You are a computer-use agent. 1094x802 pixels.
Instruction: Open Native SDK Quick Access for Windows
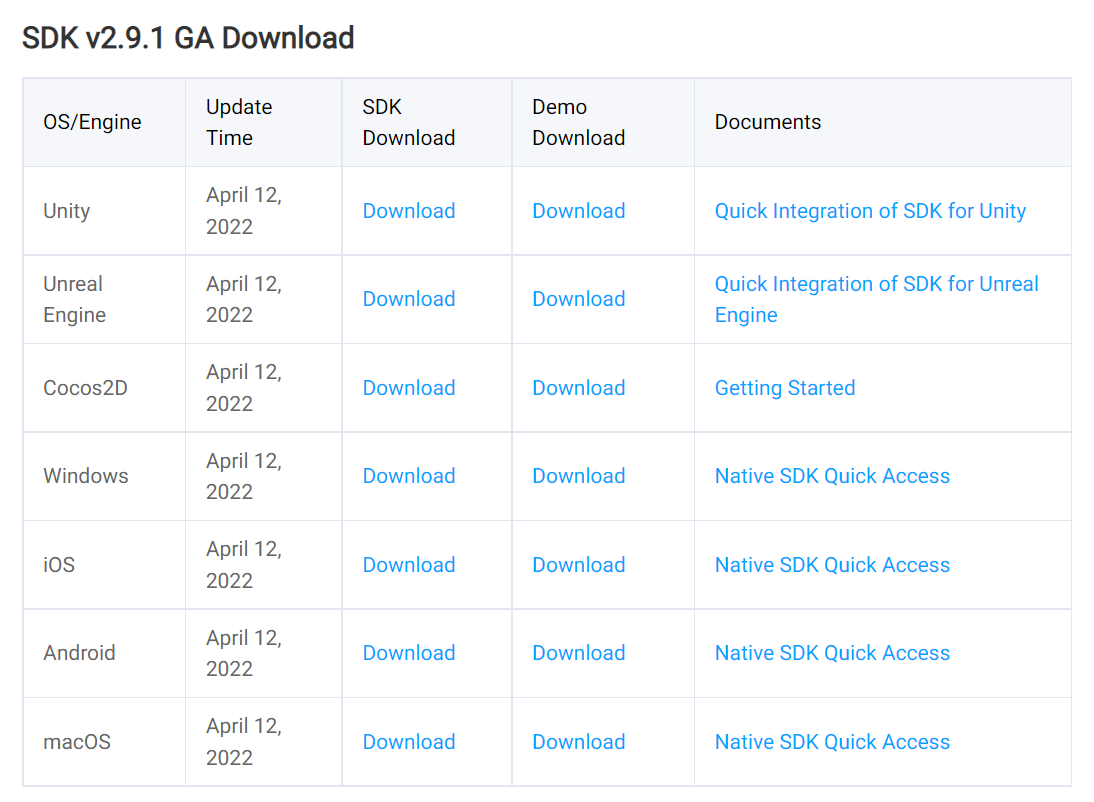832,476
